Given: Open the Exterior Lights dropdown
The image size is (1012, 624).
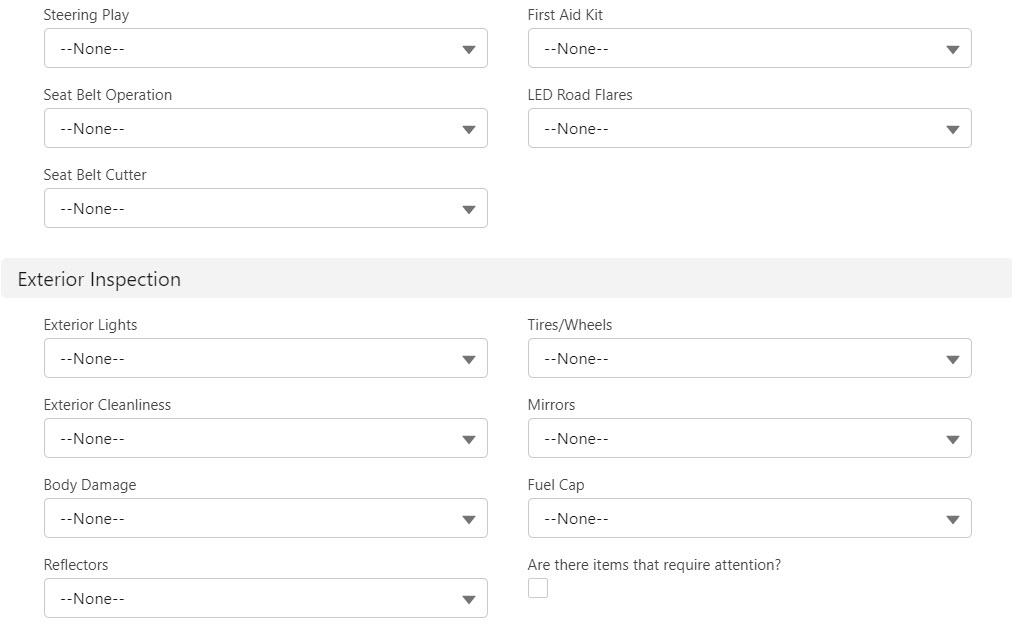Looking at the screenshot, I should (265, 358).
